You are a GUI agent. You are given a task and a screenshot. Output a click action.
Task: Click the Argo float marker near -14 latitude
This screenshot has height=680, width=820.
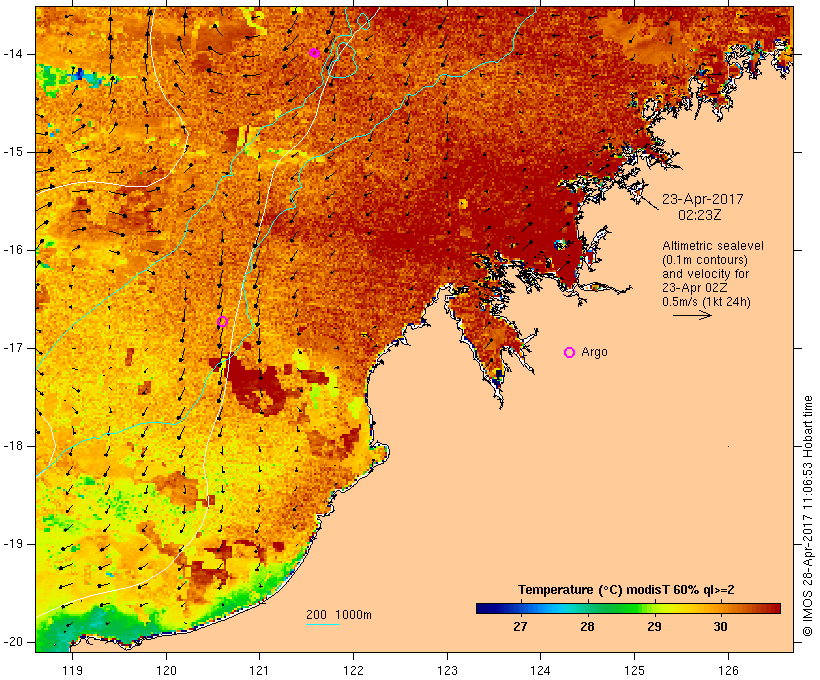[x=314, y=53]
